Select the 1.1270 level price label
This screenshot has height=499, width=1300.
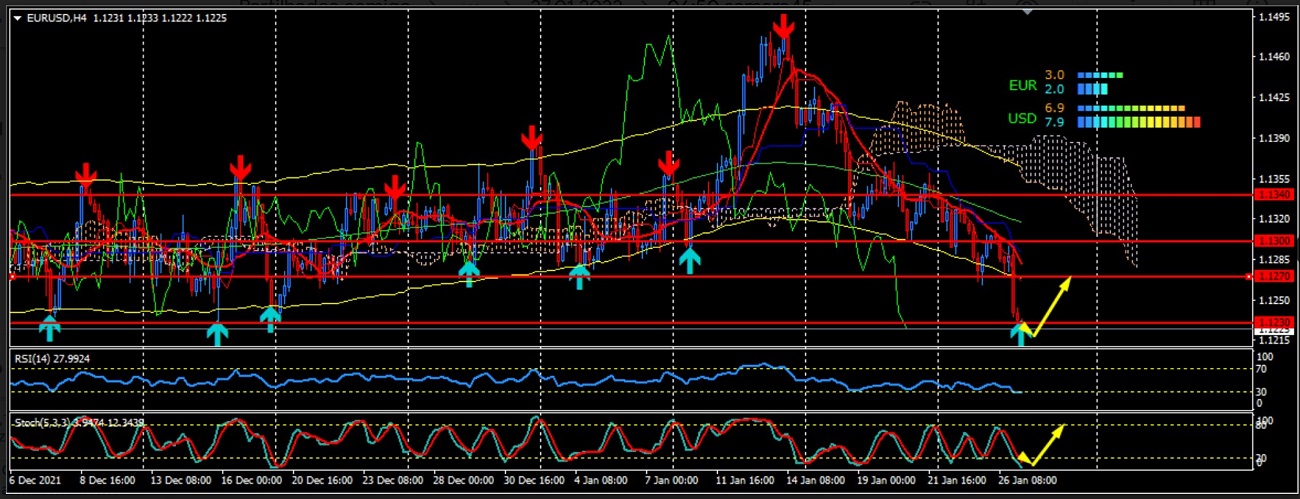tap(1276, 276)
